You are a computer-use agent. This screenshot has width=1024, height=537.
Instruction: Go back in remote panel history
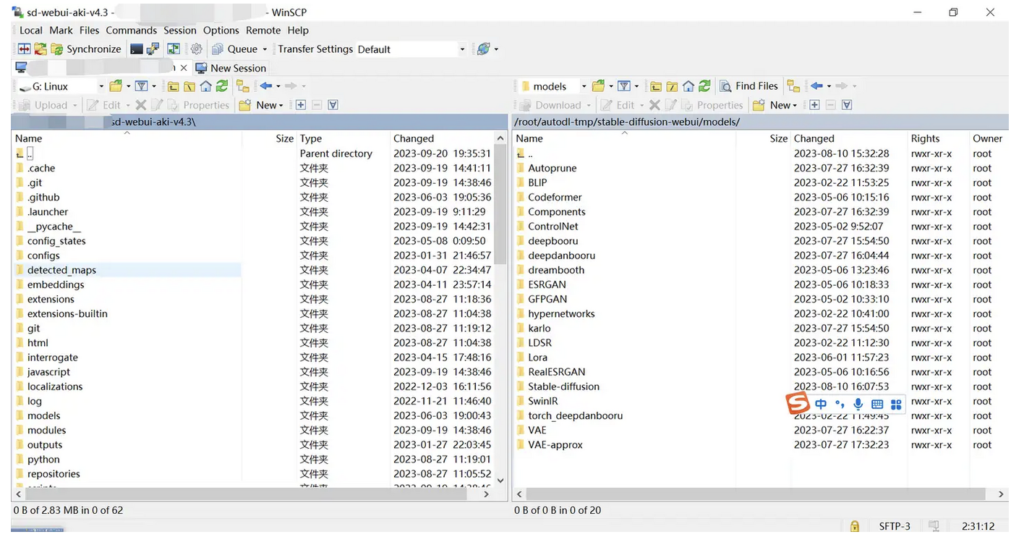tap(816, 86)
